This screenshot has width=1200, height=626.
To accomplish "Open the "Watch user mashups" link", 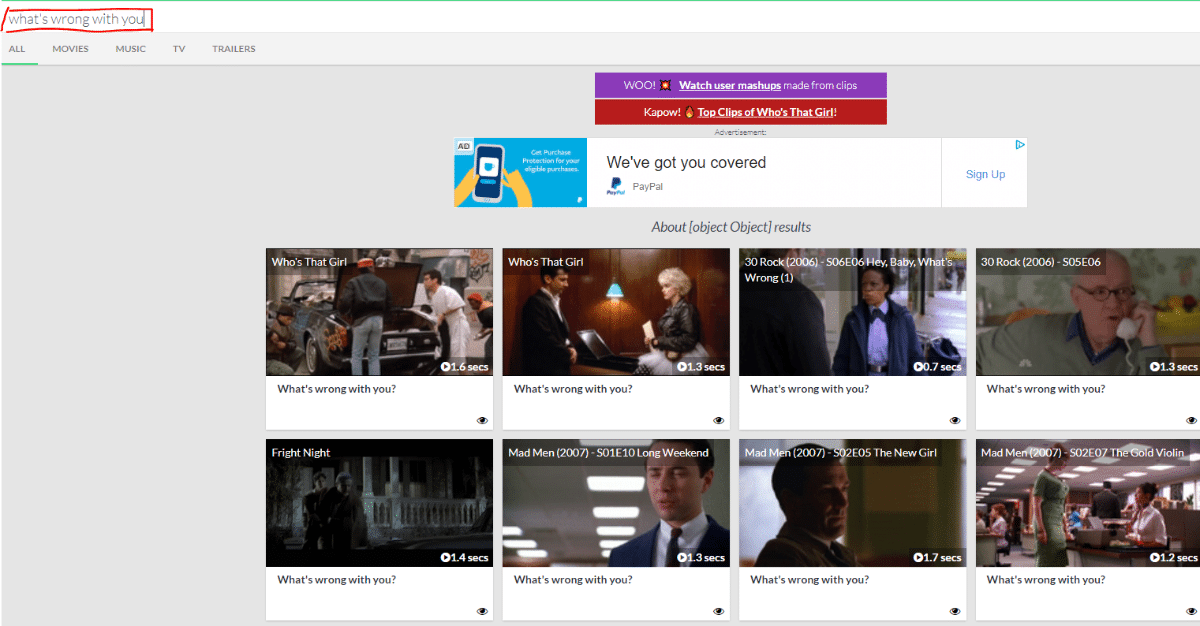I will 730,85.
